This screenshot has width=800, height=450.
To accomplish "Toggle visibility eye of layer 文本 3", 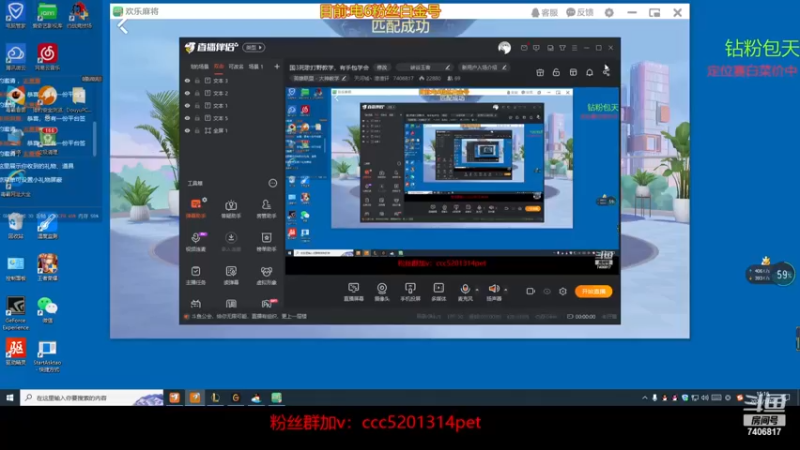I will click(187, 81).
